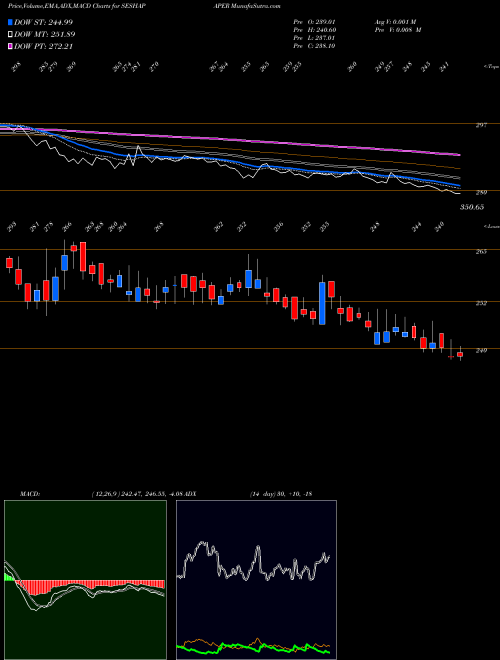Image resolution: width=500 pixels, height=660 pixels.
Task: Select the 'DOW MT: 251.89' label
Action: (45, 34)
